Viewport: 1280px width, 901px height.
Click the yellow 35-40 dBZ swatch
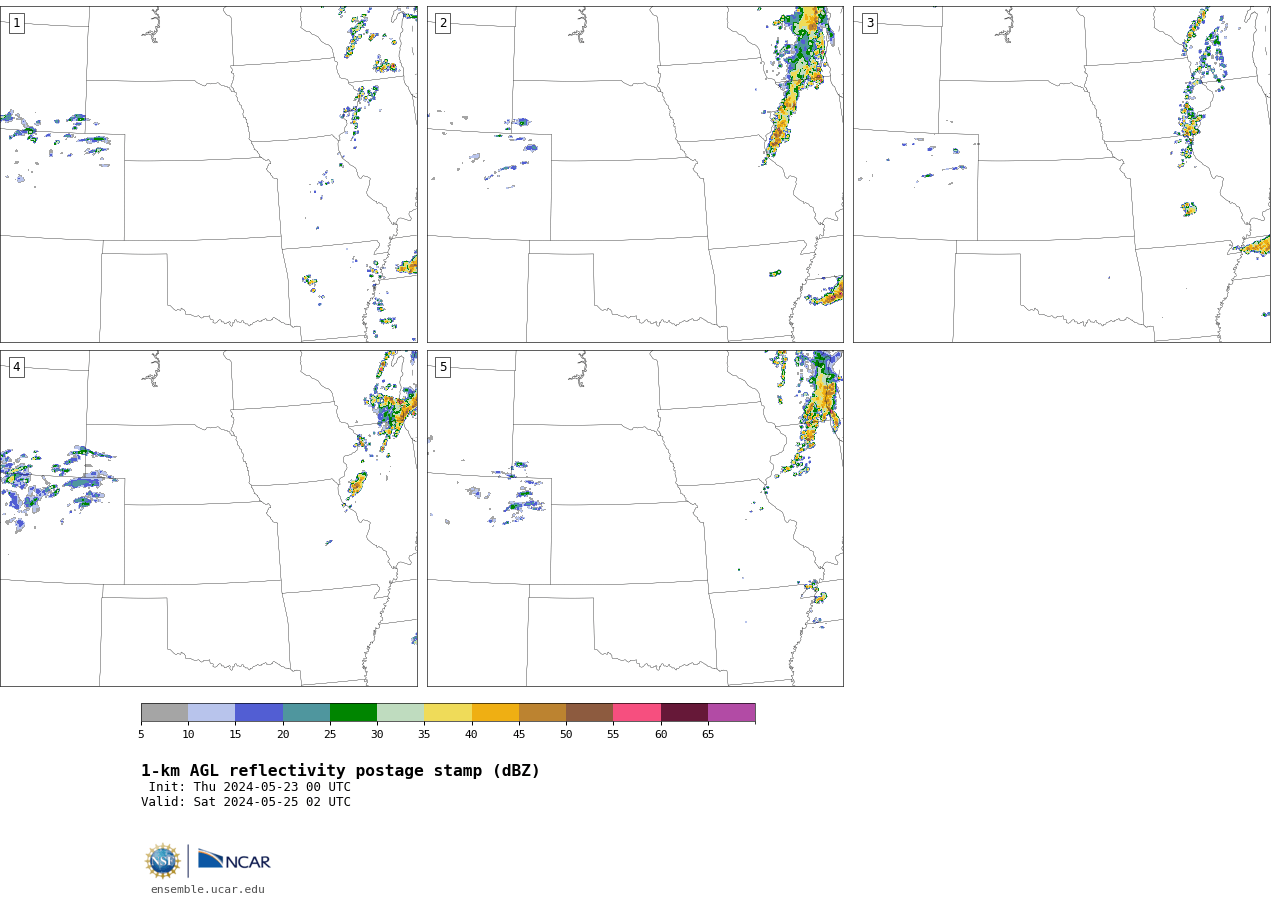pos(448,713)
